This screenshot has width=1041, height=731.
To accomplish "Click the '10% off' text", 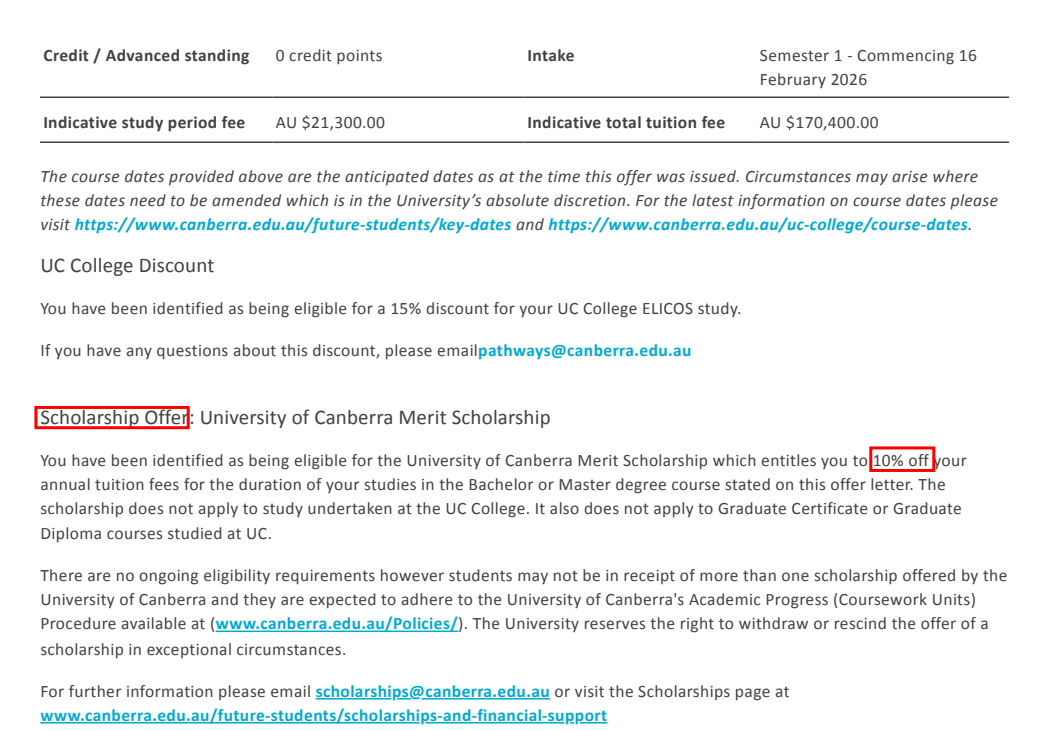I will point(901,461).
